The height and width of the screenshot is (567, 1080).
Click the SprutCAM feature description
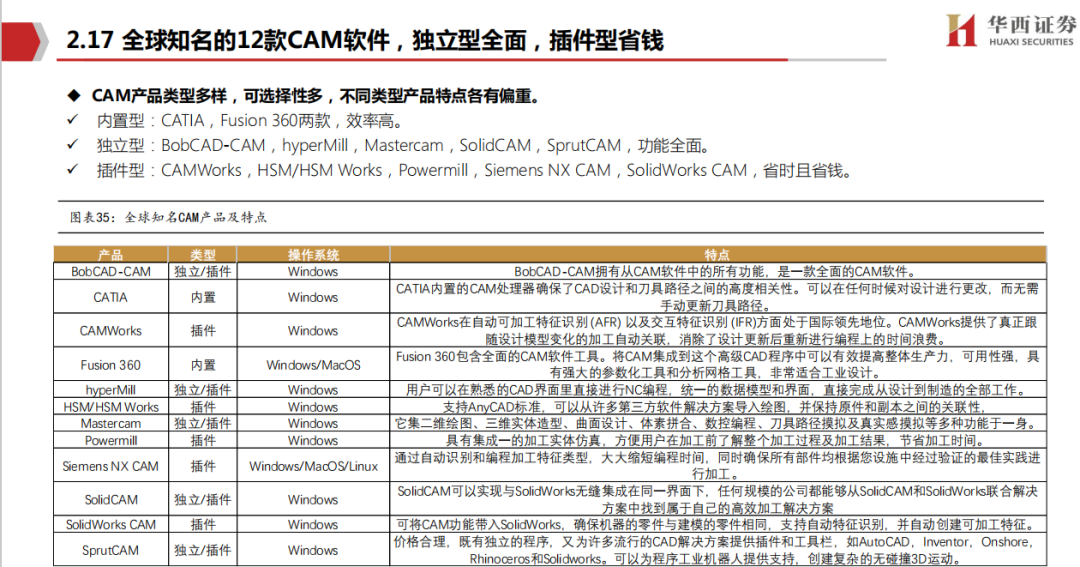718,550
